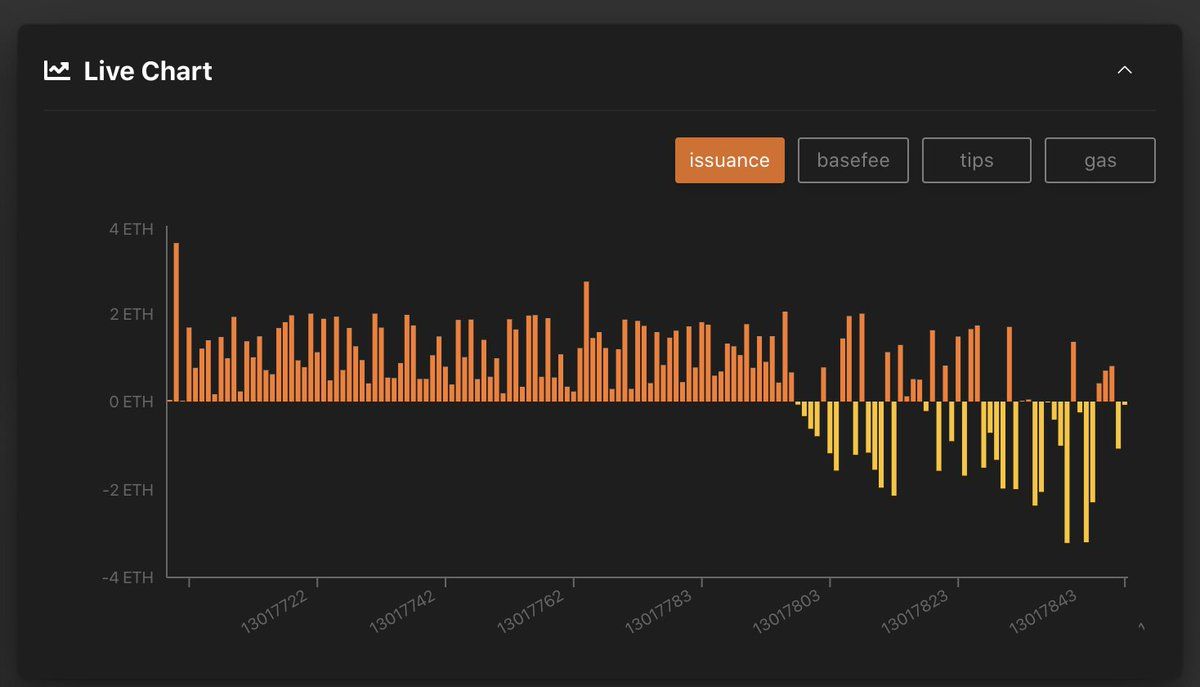
Task: Click the 4 ETH y-axis label
Action: coord(131,229)
